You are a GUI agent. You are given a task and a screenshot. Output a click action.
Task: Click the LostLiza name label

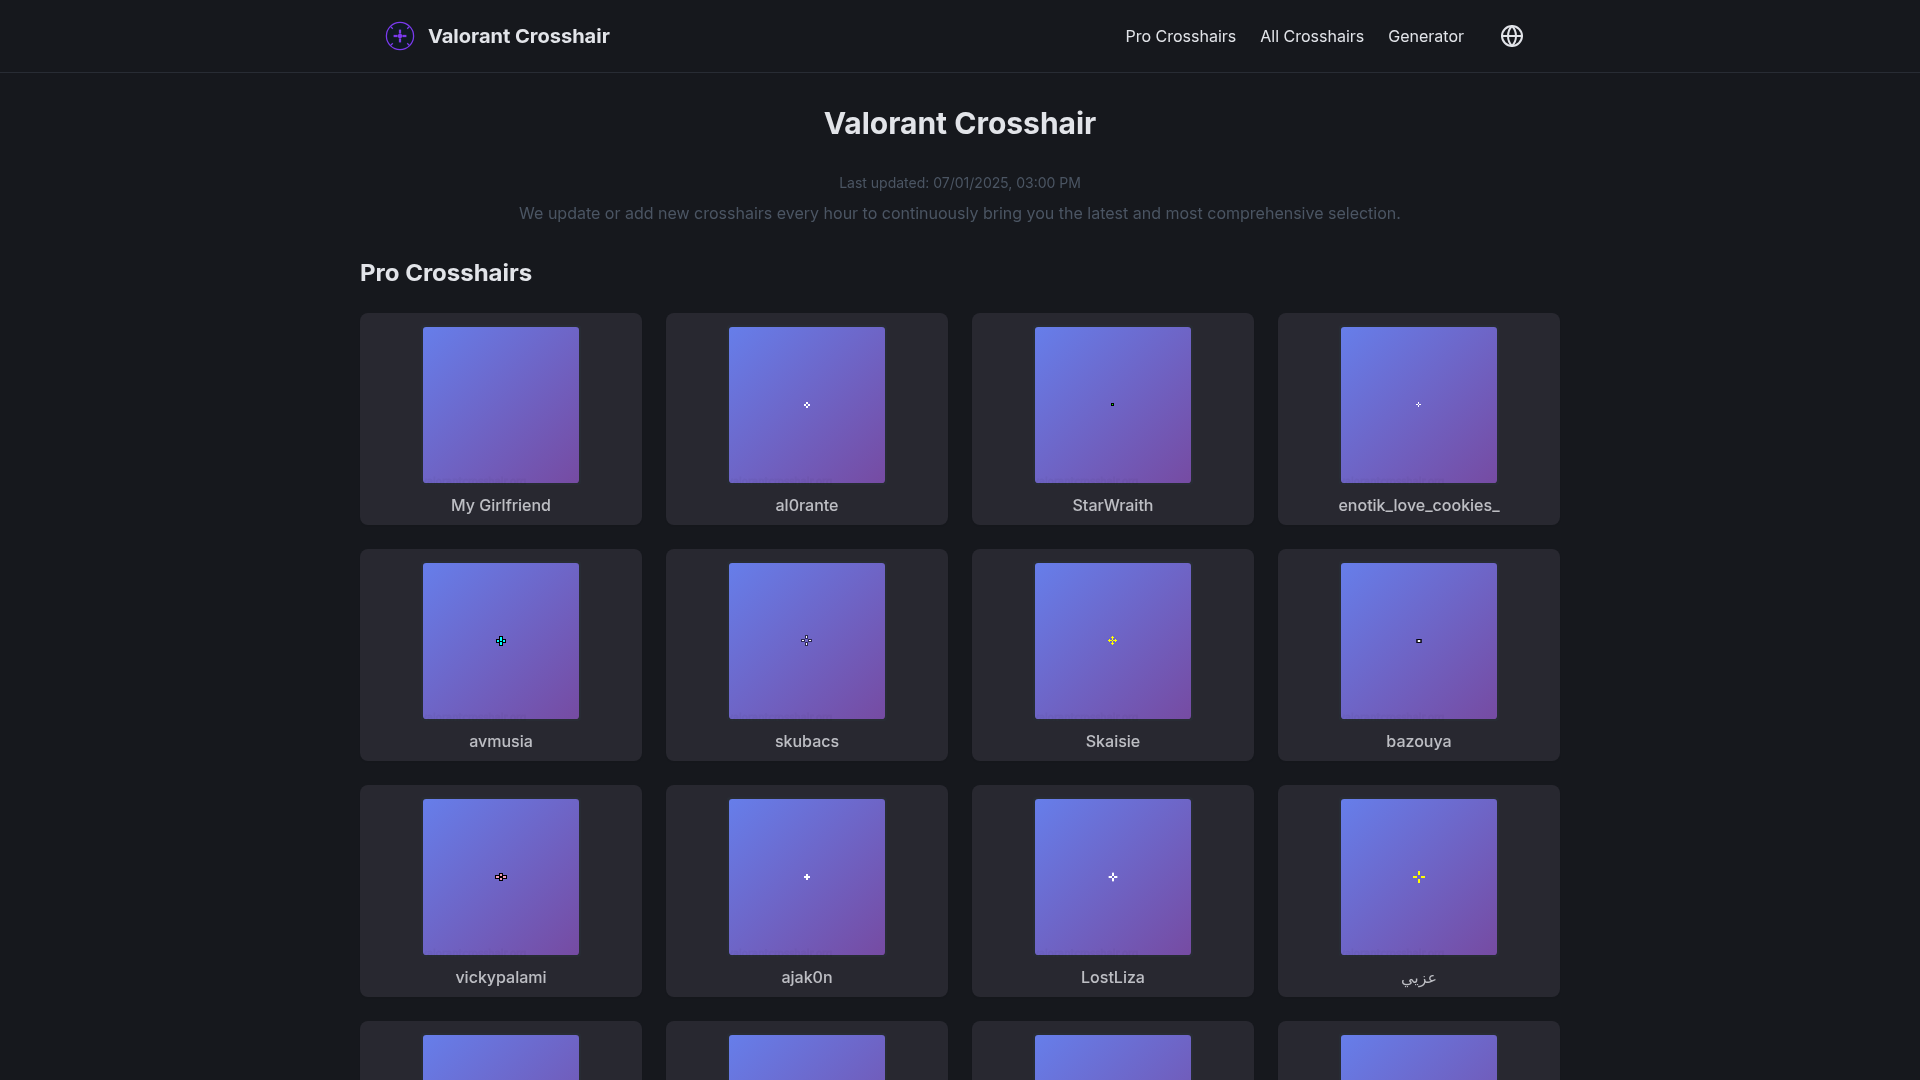tap(1113, 977)
